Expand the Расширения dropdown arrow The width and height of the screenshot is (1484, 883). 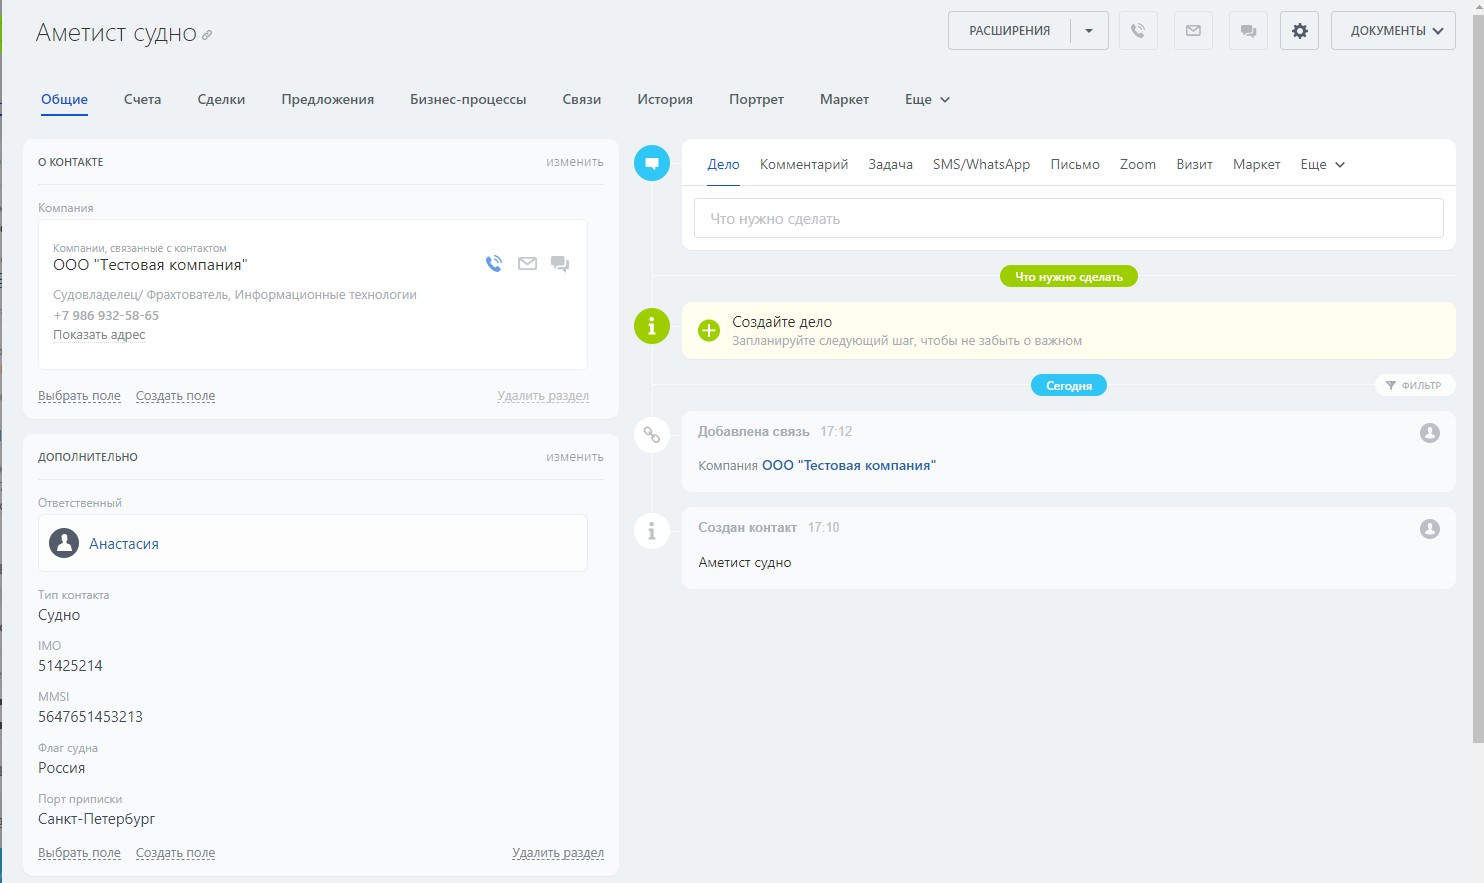1089,31
